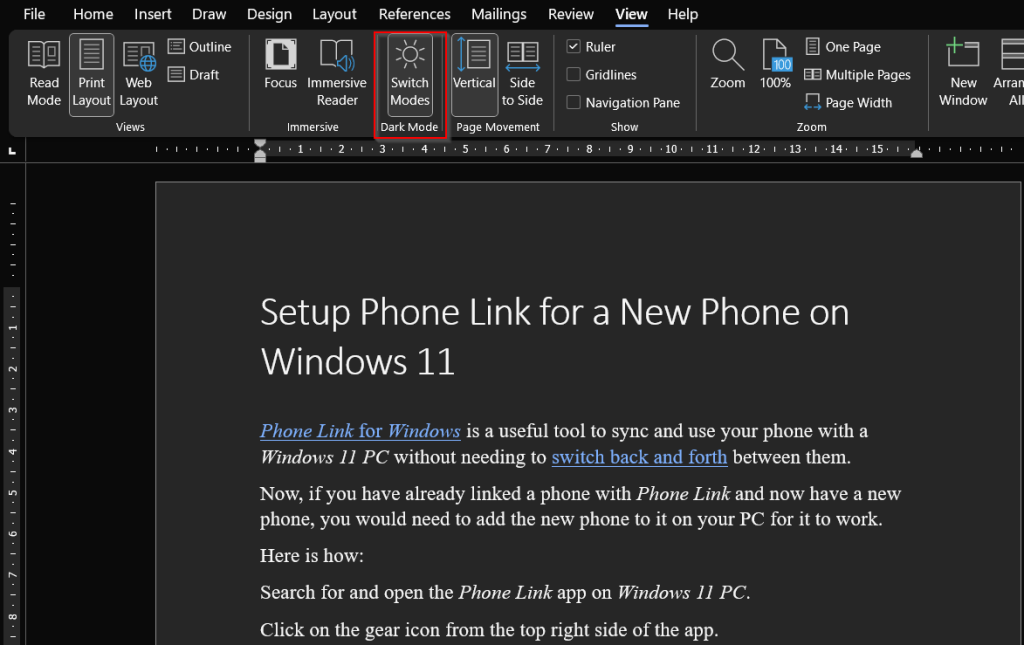Choose Multiple Pages zoom
The width and height of the screenshot is (1024, 645).
[x=857, y=74]
